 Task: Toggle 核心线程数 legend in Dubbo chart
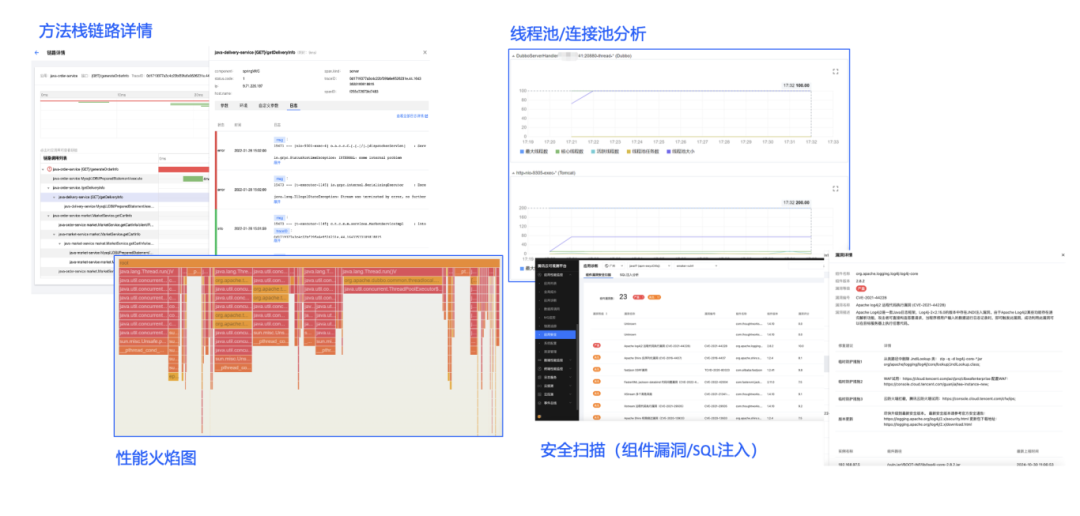point(571,150)
